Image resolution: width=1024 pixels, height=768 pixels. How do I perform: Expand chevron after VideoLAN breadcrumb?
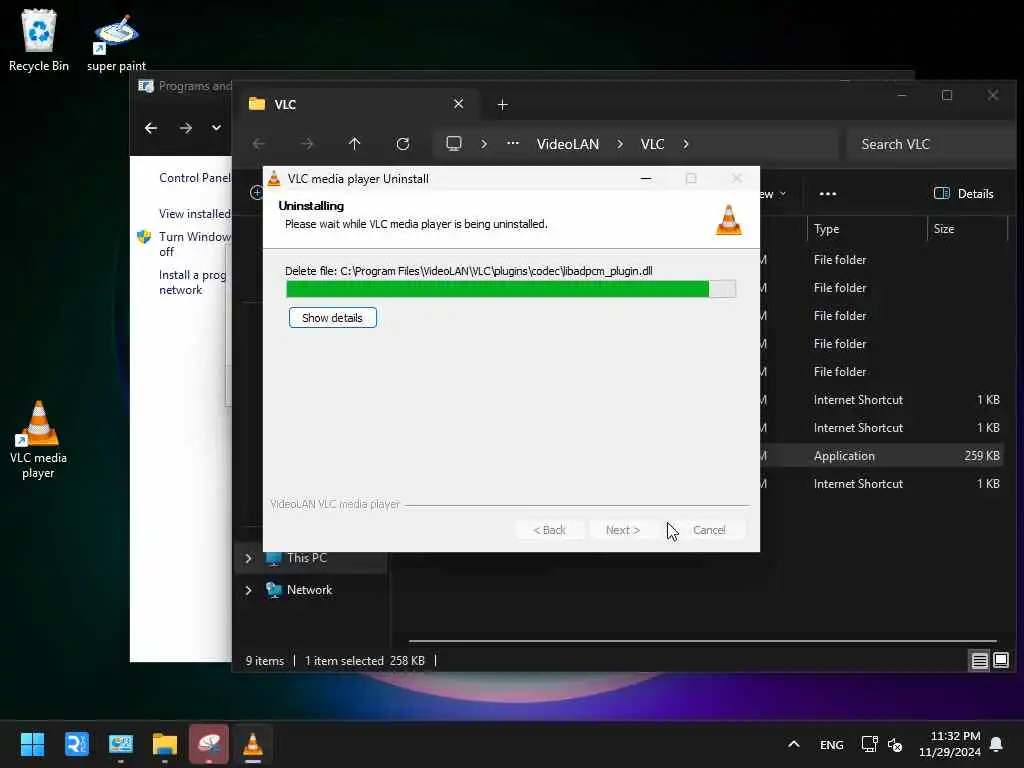tap(620, 144)
